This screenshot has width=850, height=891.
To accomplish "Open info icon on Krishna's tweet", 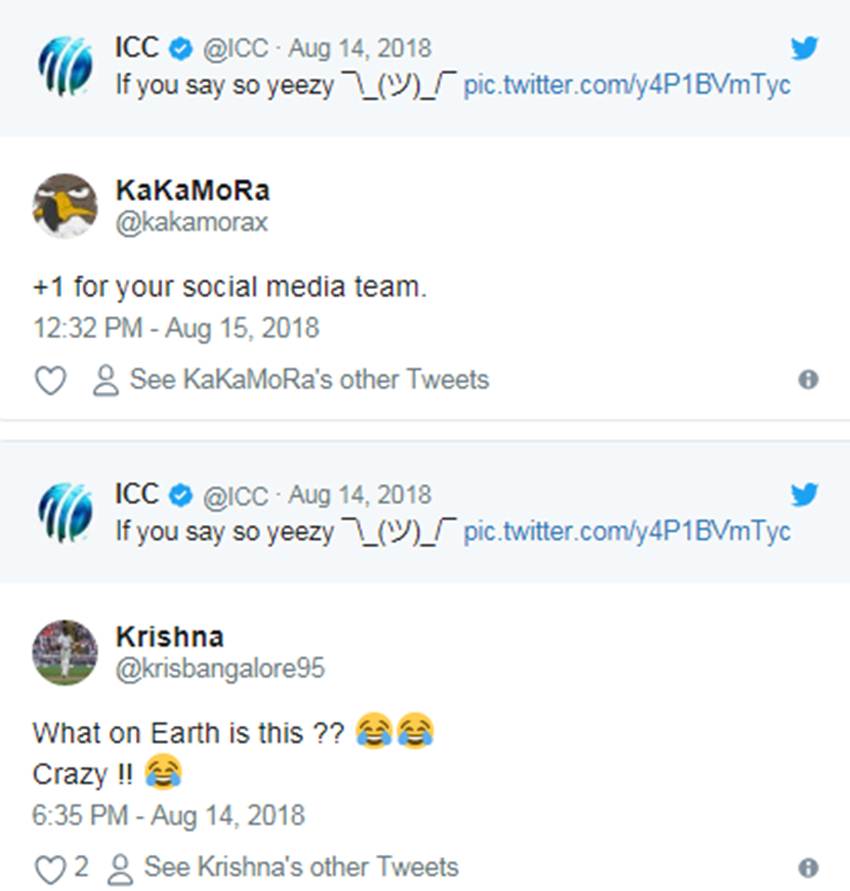I will [808, 867].
